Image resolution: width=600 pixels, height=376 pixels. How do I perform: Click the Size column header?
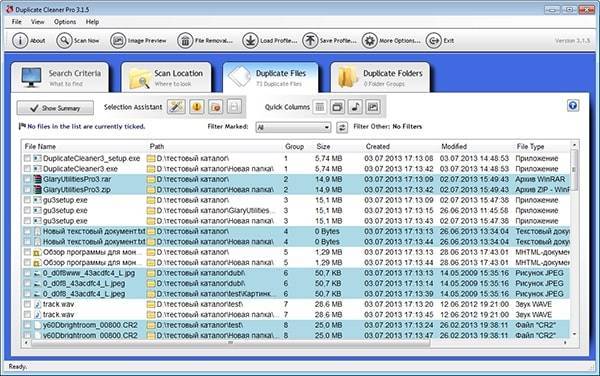323,146
